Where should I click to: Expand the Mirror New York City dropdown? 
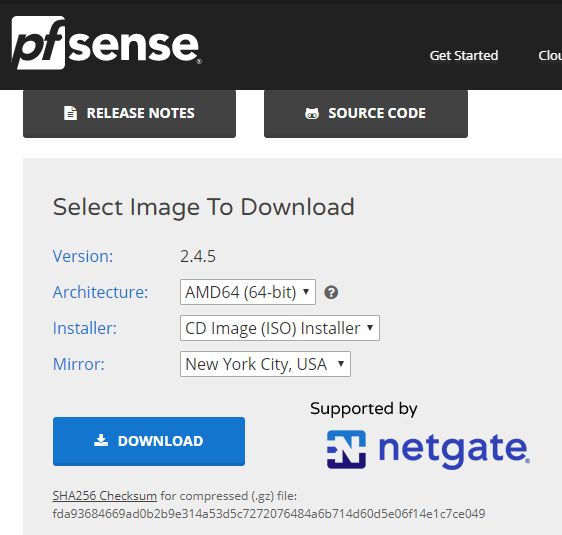point(265,364)
